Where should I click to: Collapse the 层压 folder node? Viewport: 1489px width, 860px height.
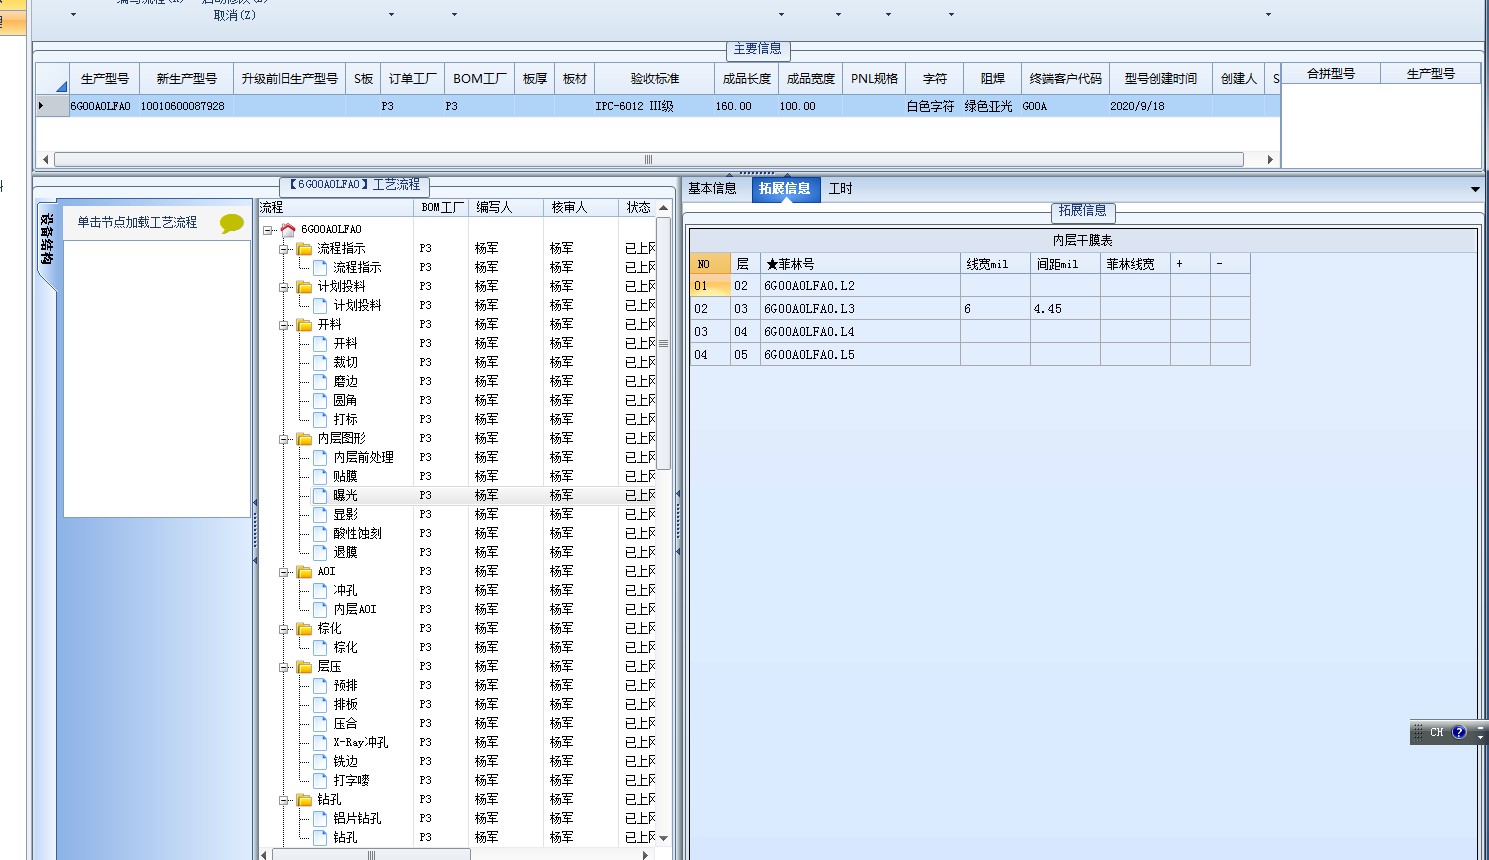click(x=284, y=667)
